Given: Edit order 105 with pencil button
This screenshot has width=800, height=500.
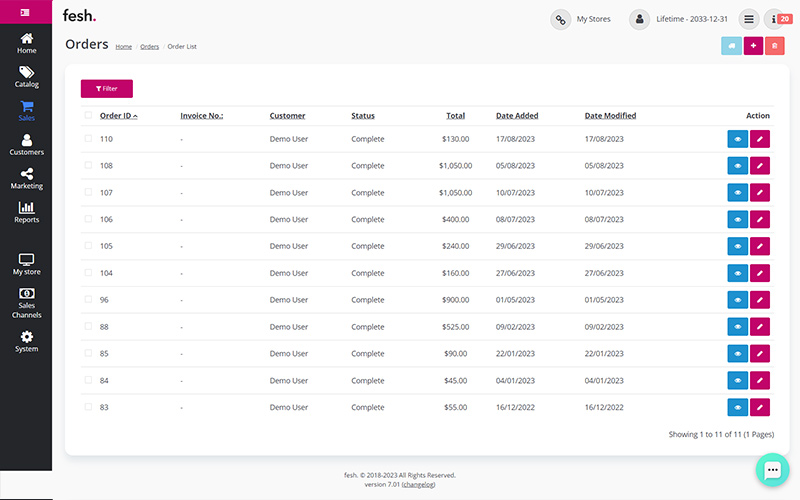Looking at the screenshot, I should pyautogui.click(x=760, y=246).
